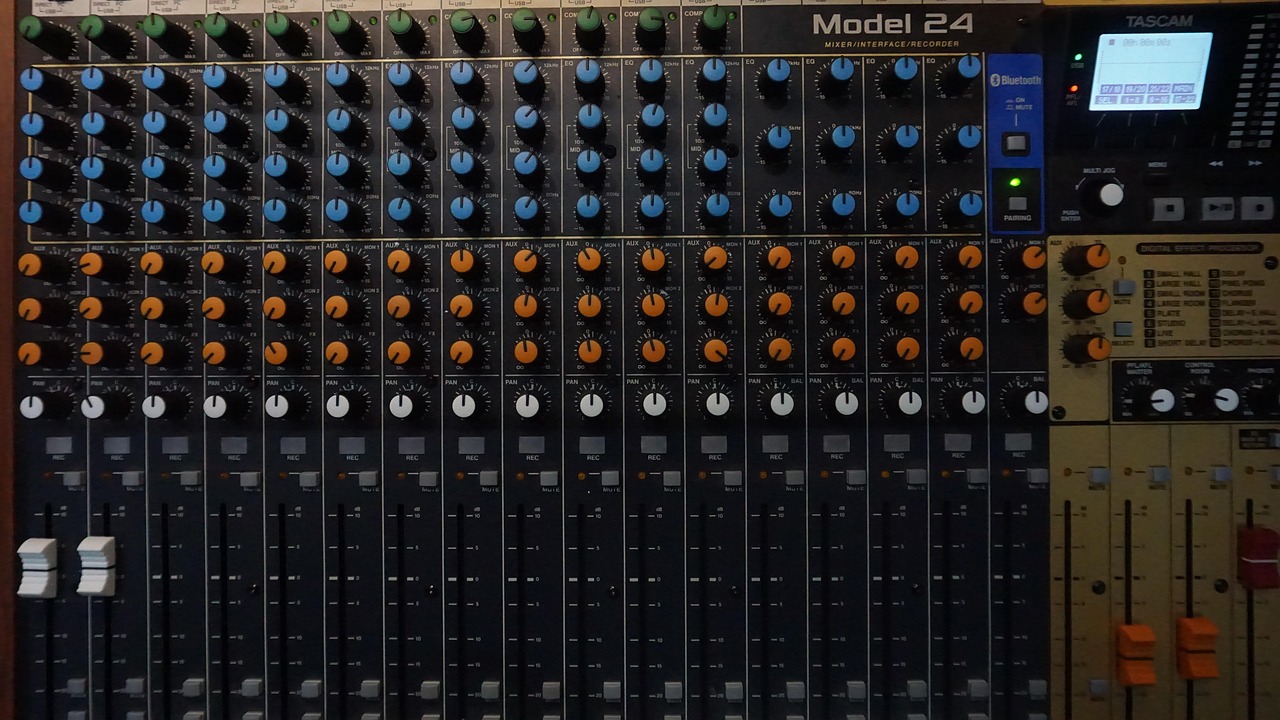1280x720 pixels.
Task: Click the channel 10 white PAN knob
Action: 591,406
